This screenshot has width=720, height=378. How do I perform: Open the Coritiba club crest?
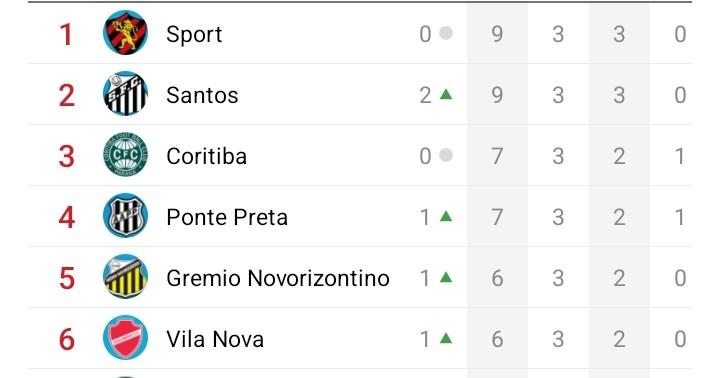[125, 155]
